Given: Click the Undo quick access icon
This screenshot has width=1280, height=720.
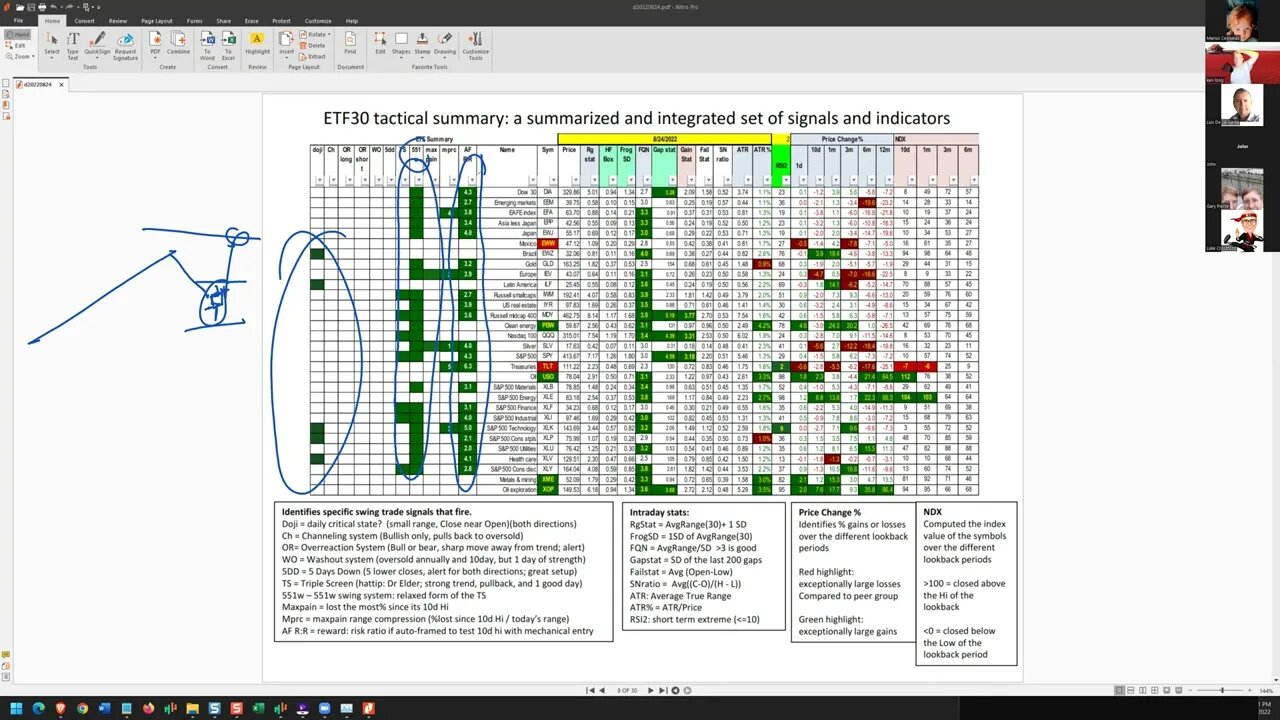Looking at the screenshot, I should [x=52, y=6].
